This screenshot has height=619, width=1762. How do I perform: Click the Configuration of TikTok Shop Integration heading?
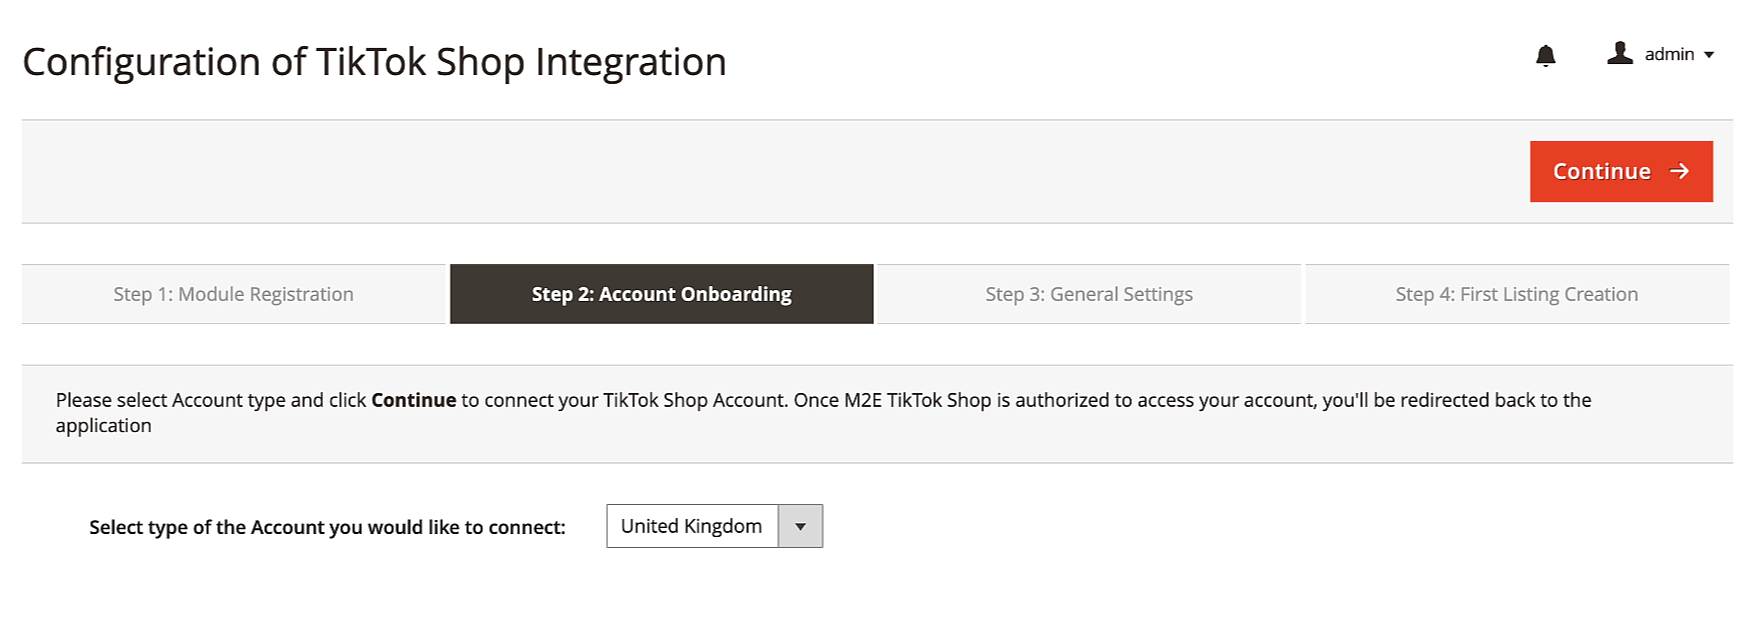tap(374, 62)
